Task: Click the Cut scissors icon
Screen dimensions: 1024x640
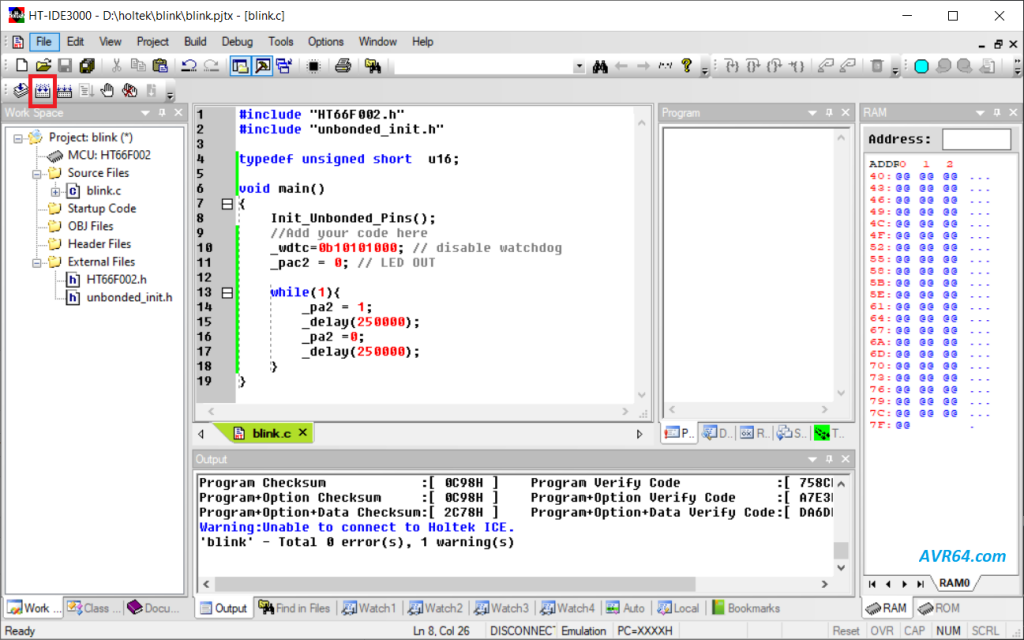Action: [116, 66]
